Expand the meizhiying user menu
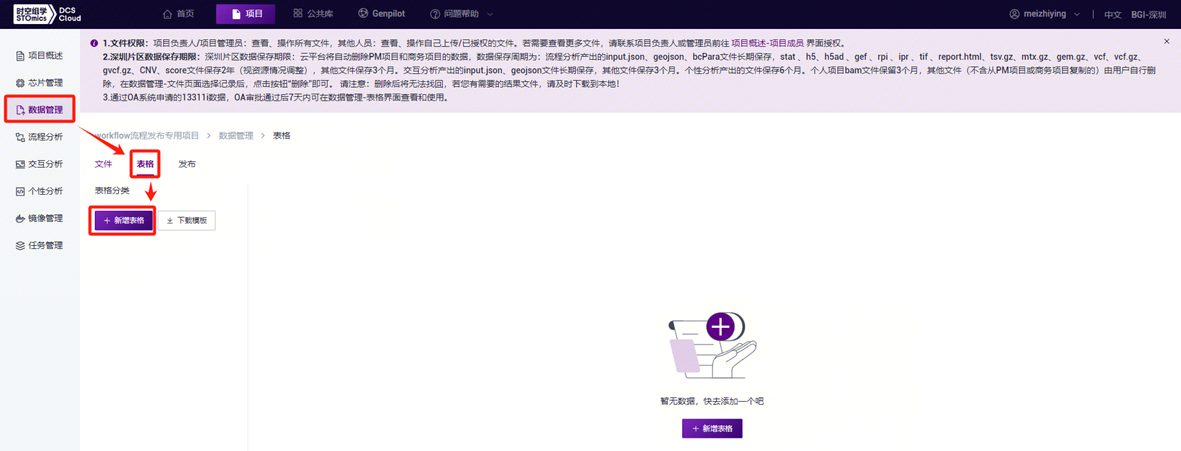This screenshot has height=451, width=1181. click(1045, 14)
